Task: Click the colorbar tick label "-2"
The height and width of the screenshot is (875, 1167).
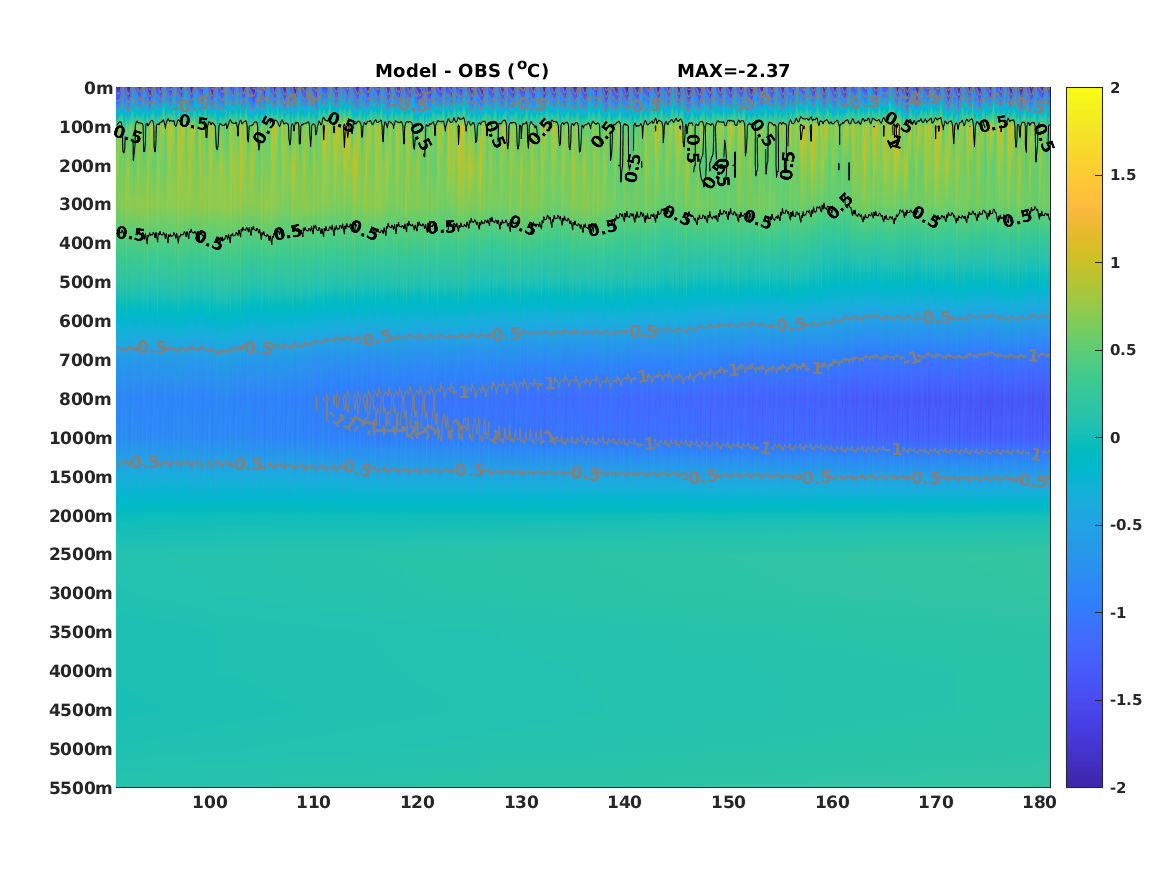Action: pos(1118,787)
